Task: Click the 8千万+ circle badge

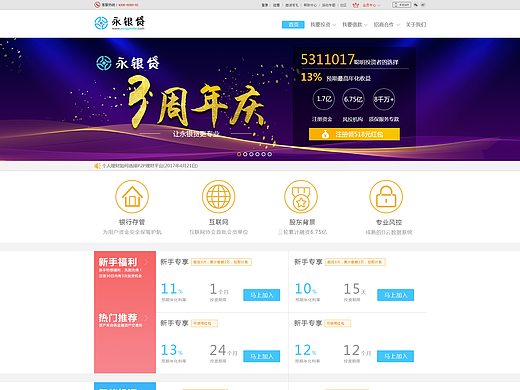Action: [x=384, y=99]
